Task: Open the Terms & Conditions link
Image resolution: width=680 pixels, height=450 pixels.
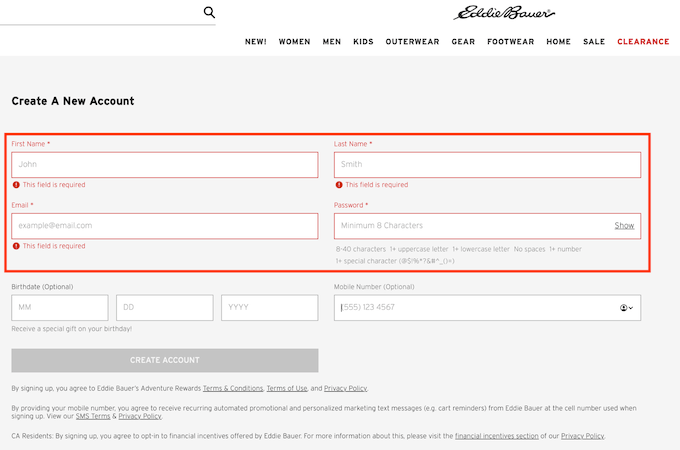Action: click(x=233, y=388)
